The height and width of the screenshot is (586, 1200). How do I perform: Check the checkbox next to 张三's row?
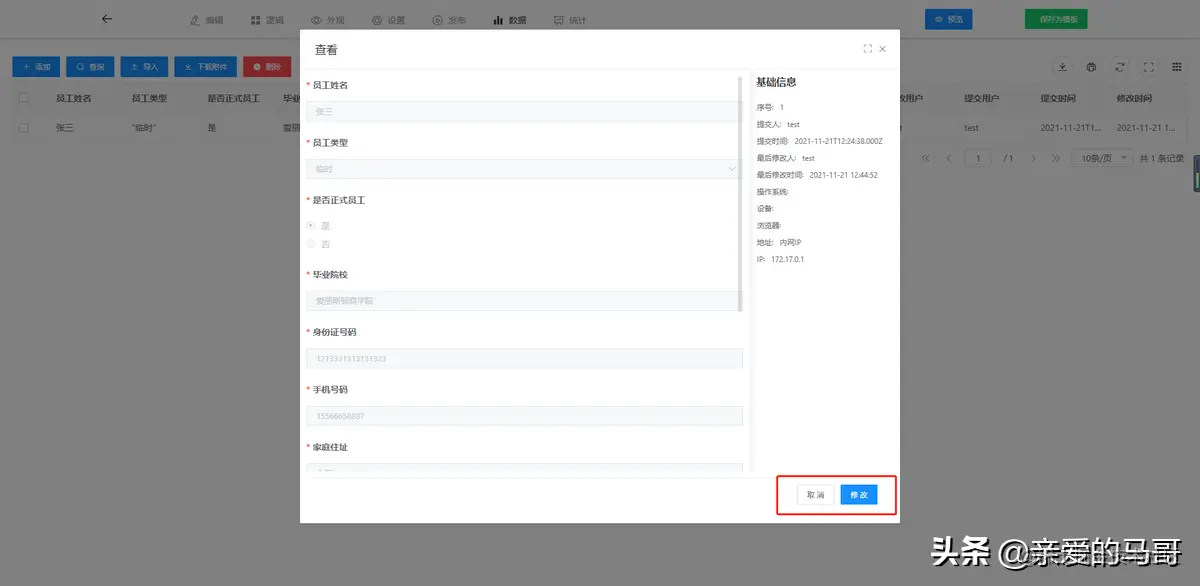pyautogui.click(x=23, y=127)
